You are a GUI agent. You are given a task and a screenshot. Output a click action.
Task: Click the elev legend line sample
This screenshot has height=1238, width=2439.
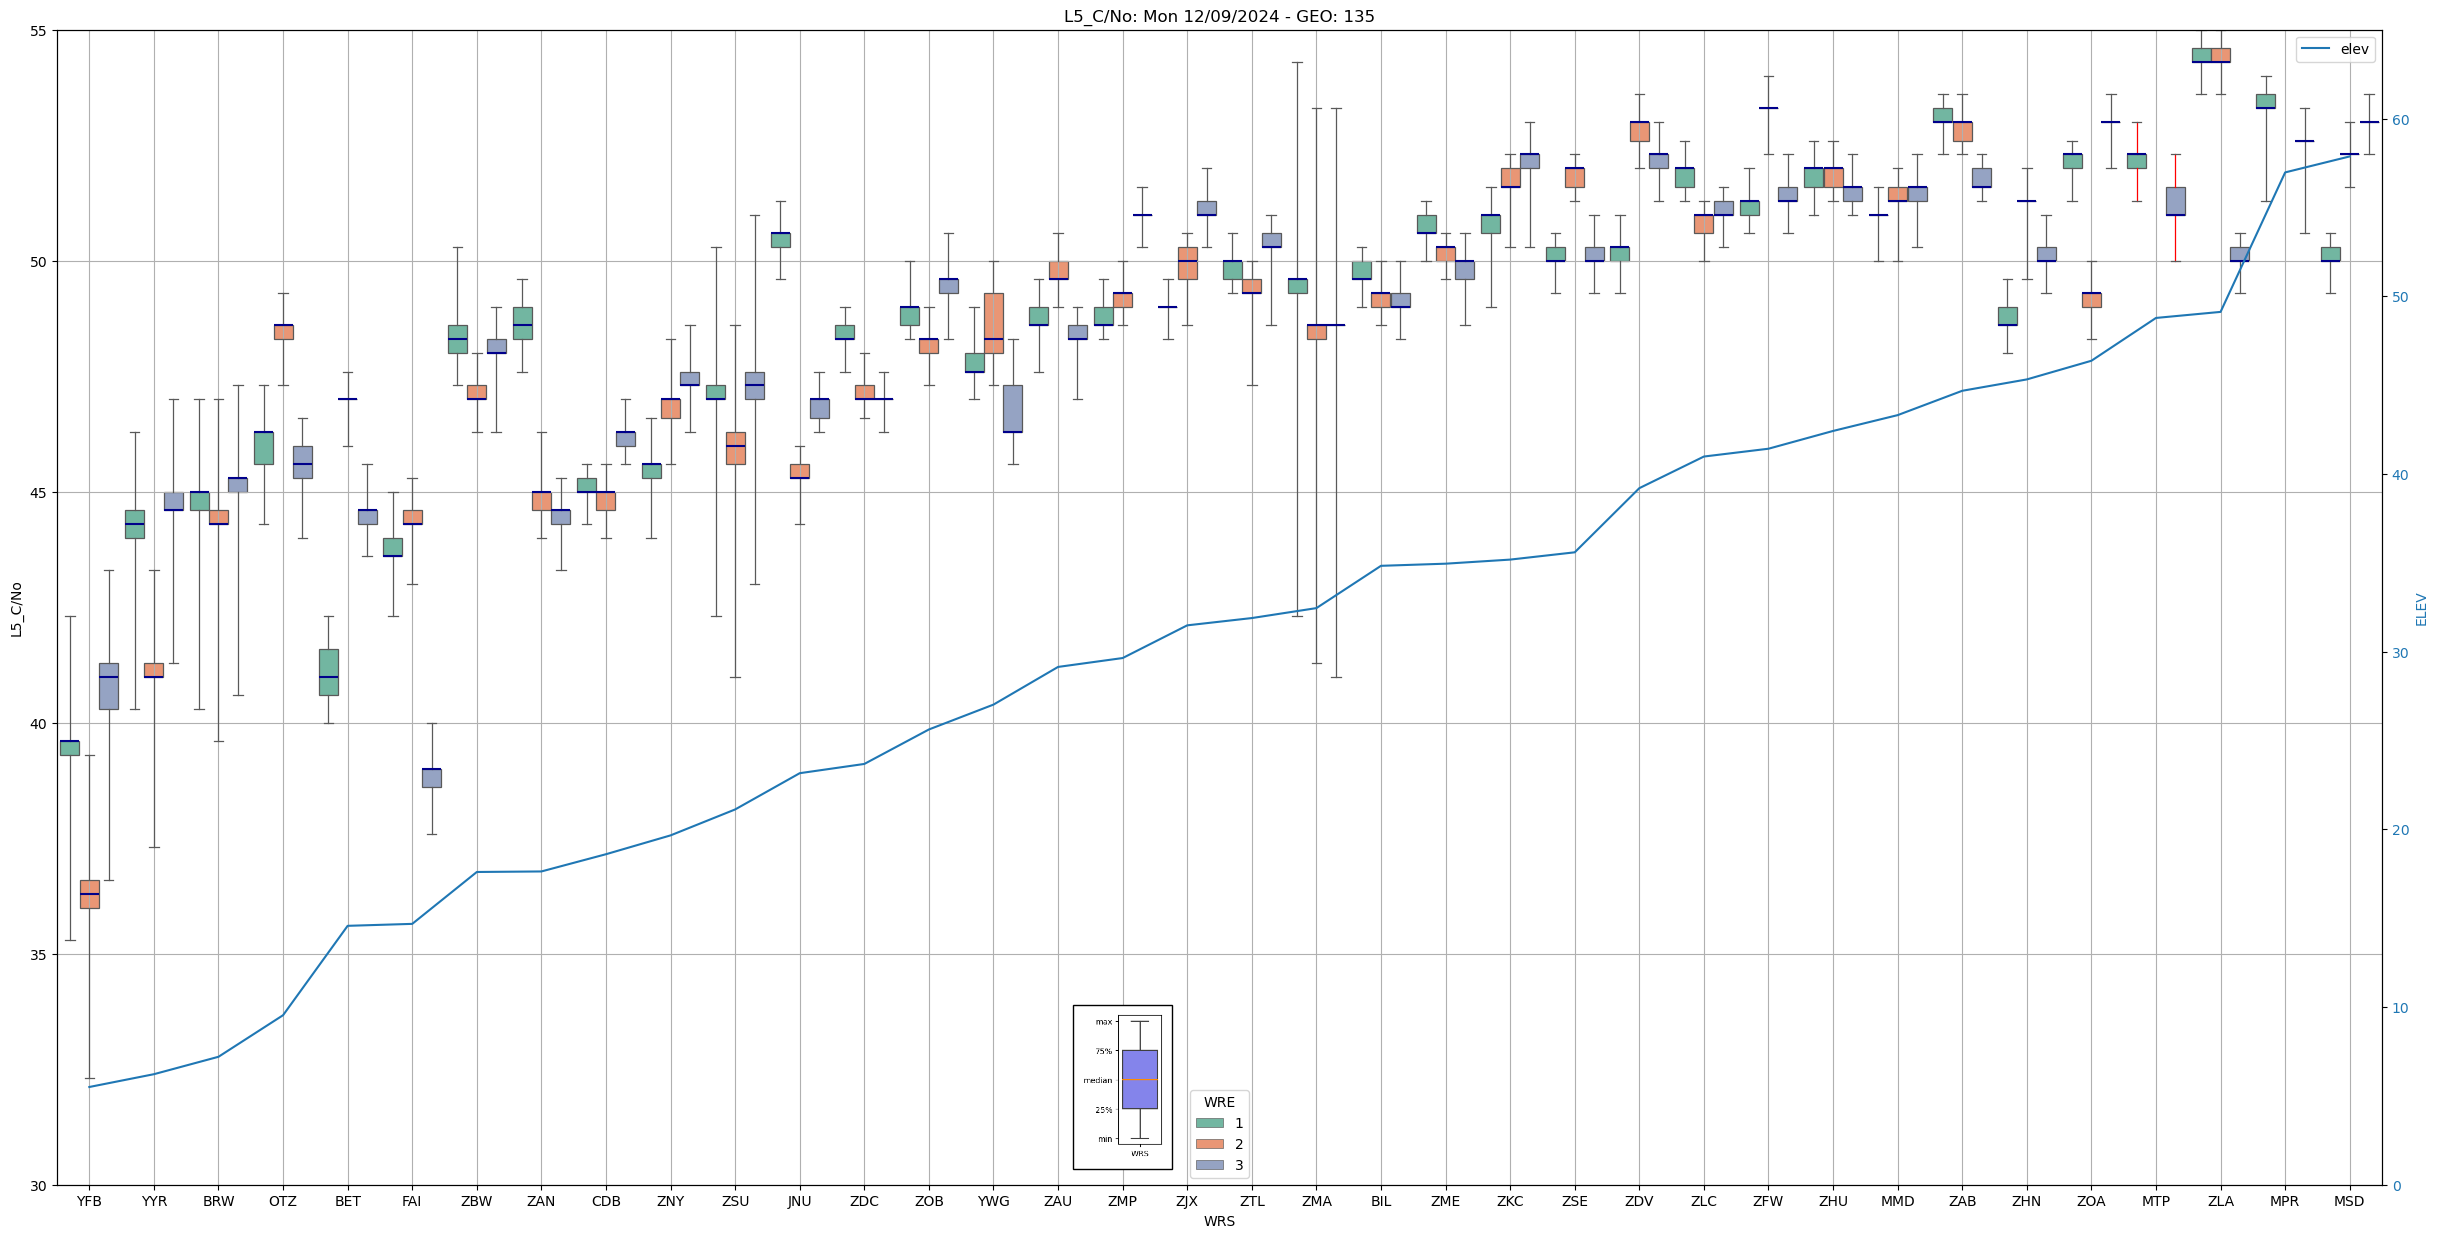point(2316,49)
